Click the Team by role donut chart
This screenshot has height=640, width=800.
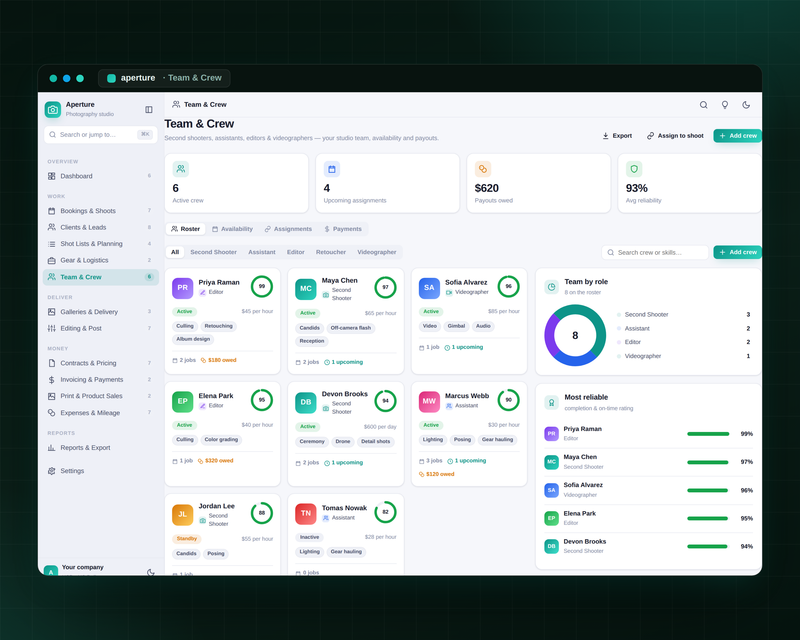pos(575,335)
